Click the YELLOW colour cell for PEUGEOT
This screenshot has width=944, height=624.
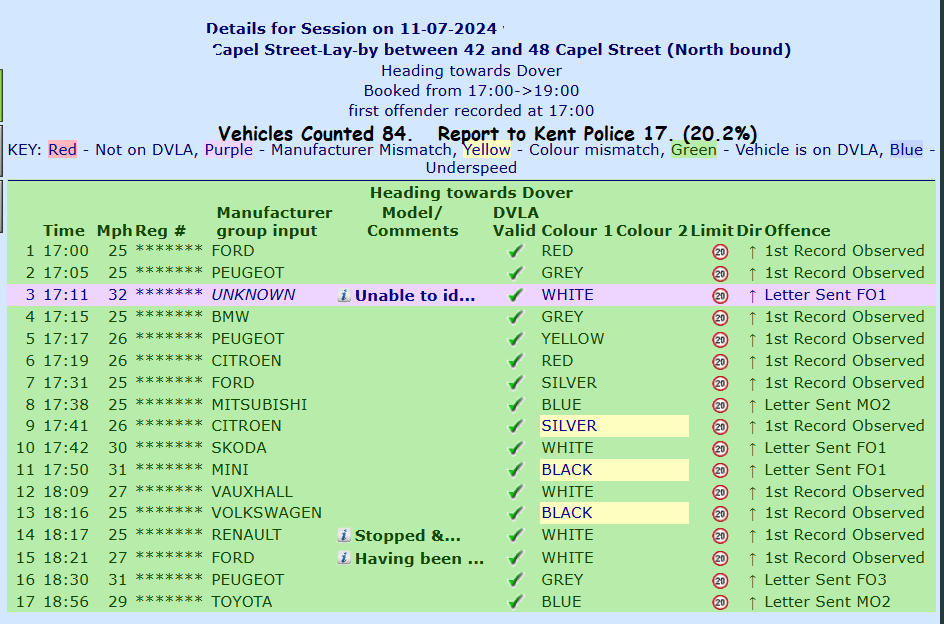tap(573, 339)
